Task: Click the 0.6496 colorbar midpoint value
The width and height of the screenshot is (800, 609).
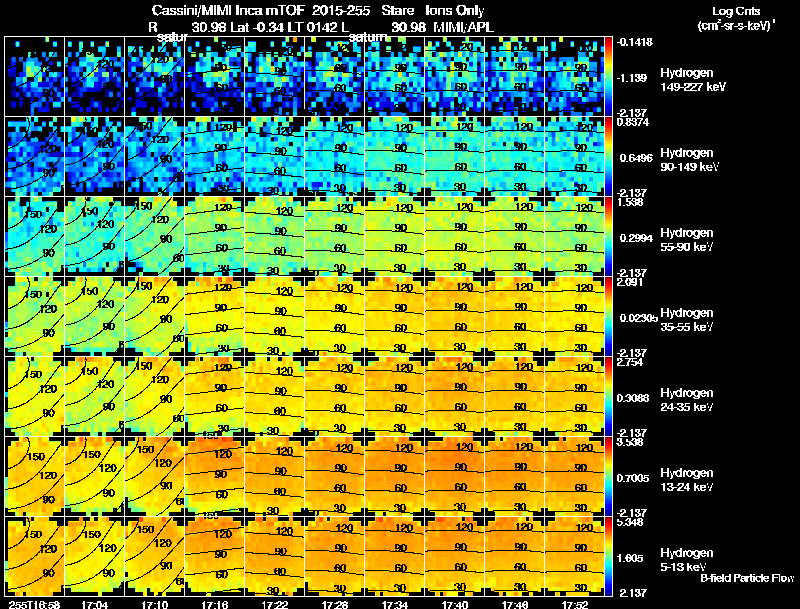Action: pos(636,158)
